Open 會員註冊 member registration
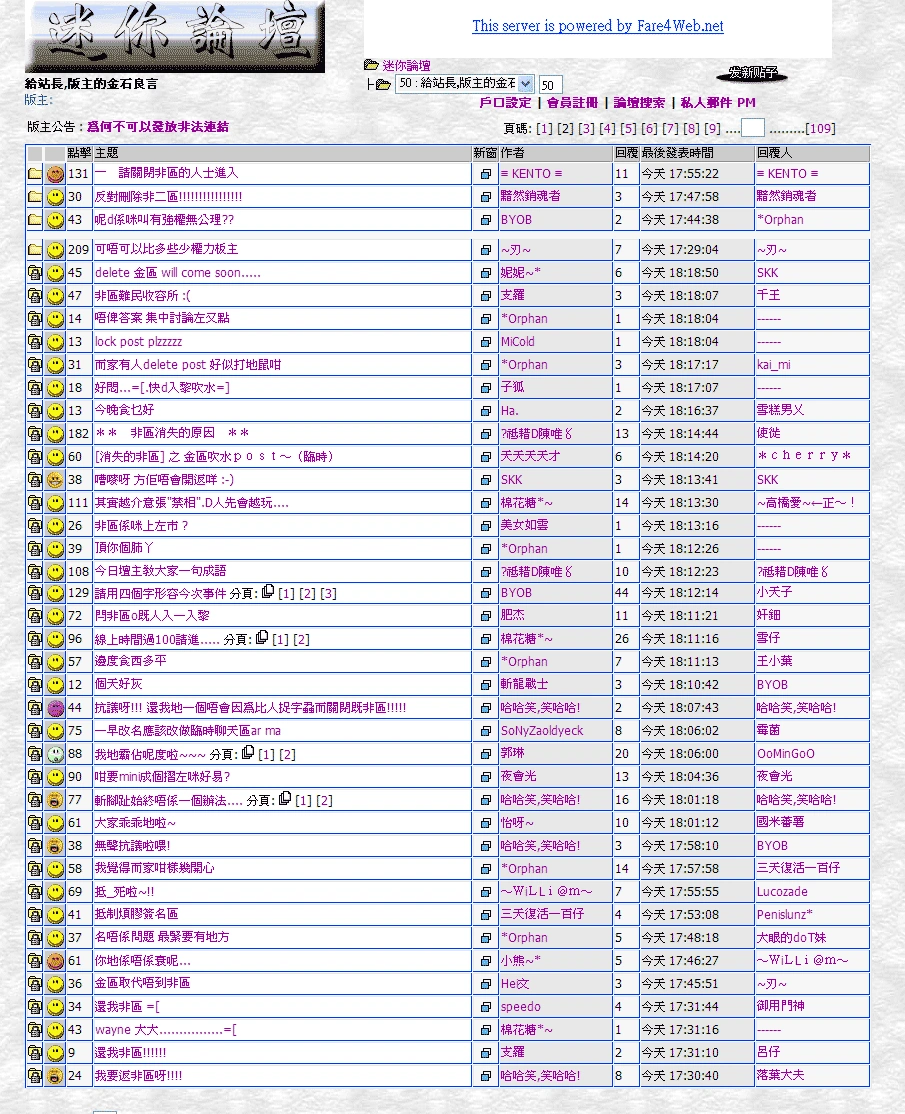Screen dimensions: 905x1114 pyautogui.click(x=572, y=102)
